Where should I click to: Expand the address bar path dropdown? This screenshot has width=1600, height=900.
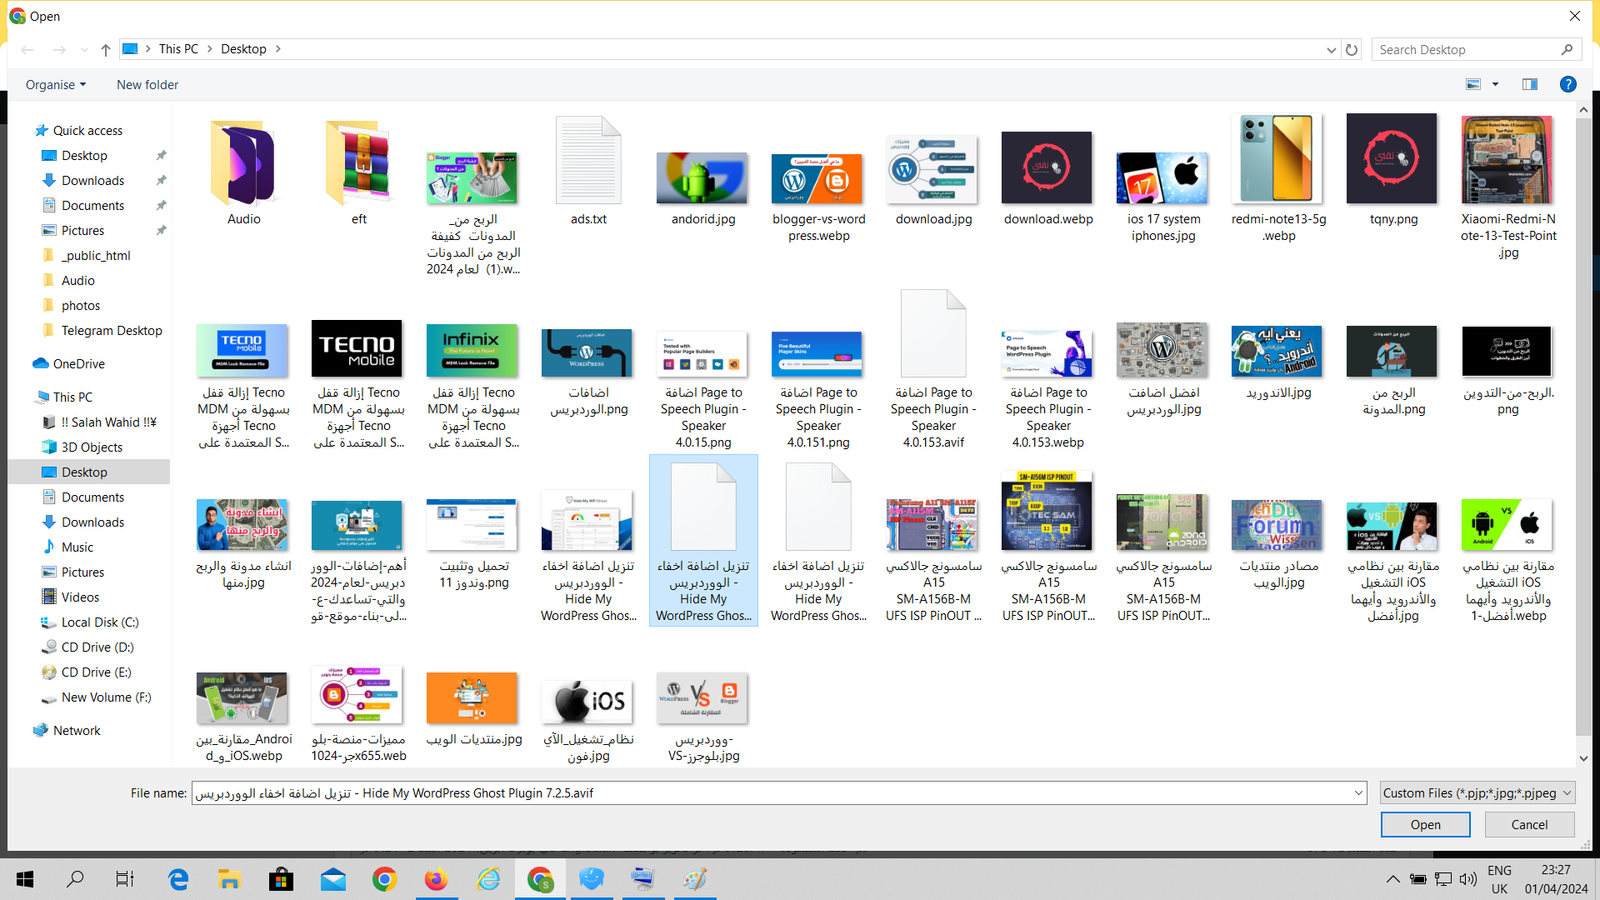tap(1331, 50)
